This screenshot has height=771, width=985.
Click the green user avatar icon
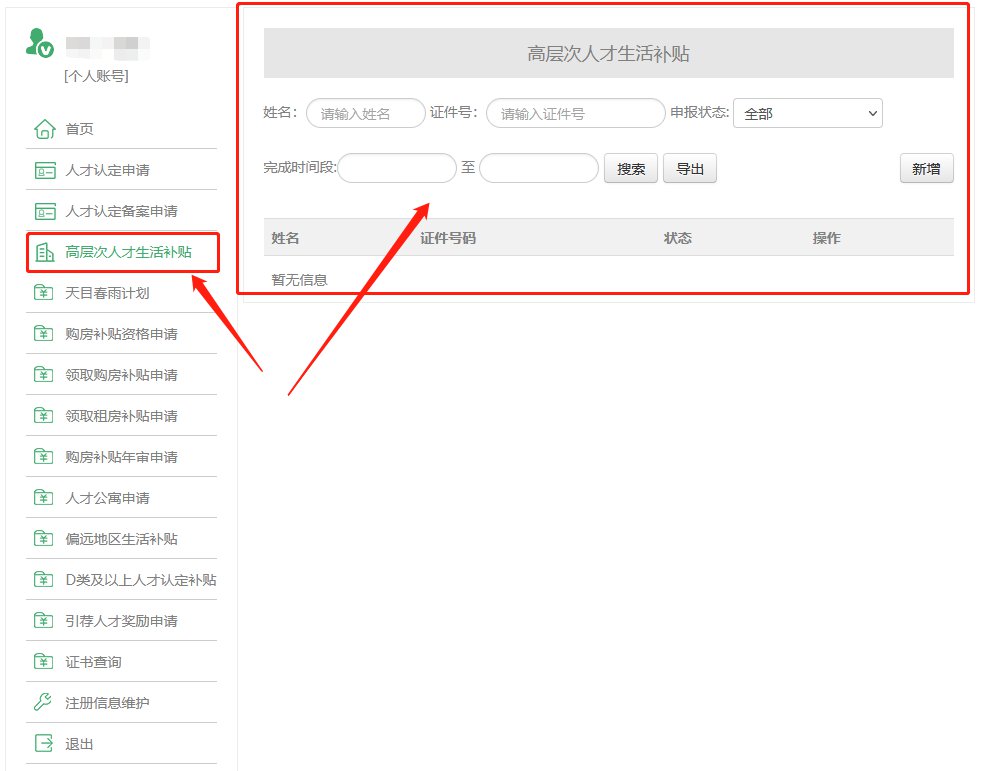40,43
